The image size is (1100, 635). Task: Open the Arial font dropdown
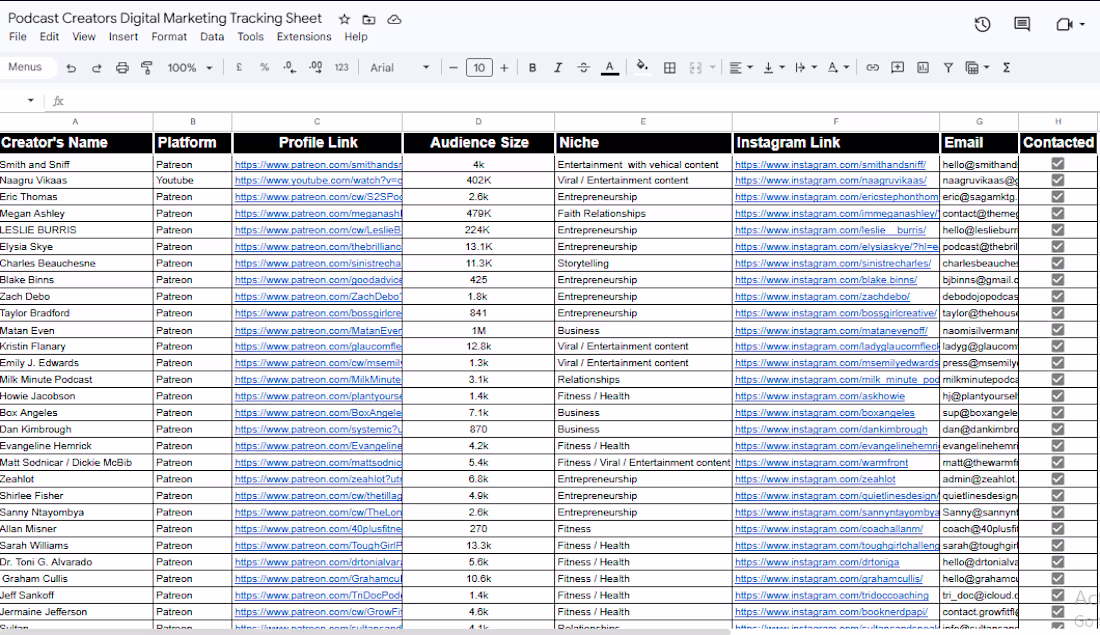[399, 67]
